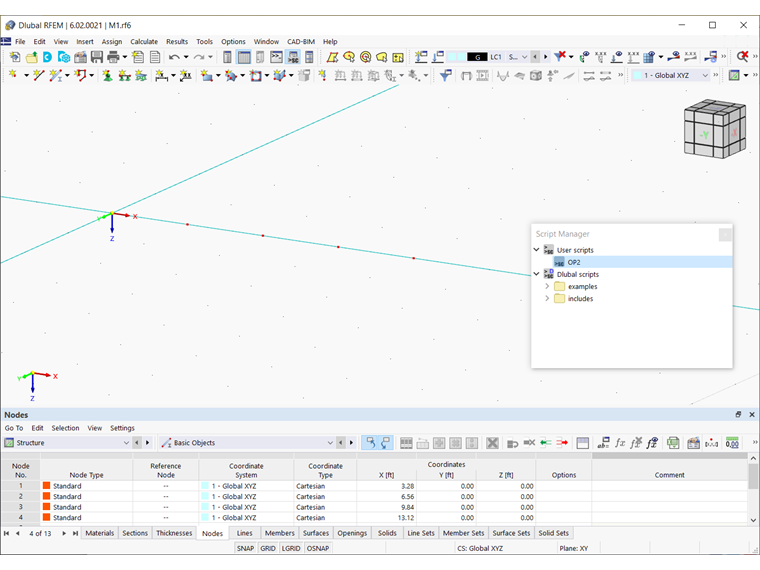Click the New Node star icon
Image resolution: width=760 pixels, height=570 pixels.
coord(13,75)
